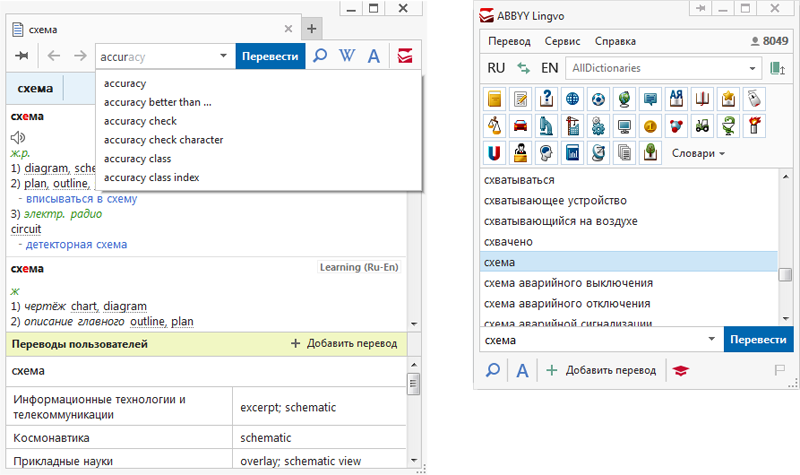Select the computer monitor dictionary icon
This screenshot has width=800, height=475.
point(624,126)
